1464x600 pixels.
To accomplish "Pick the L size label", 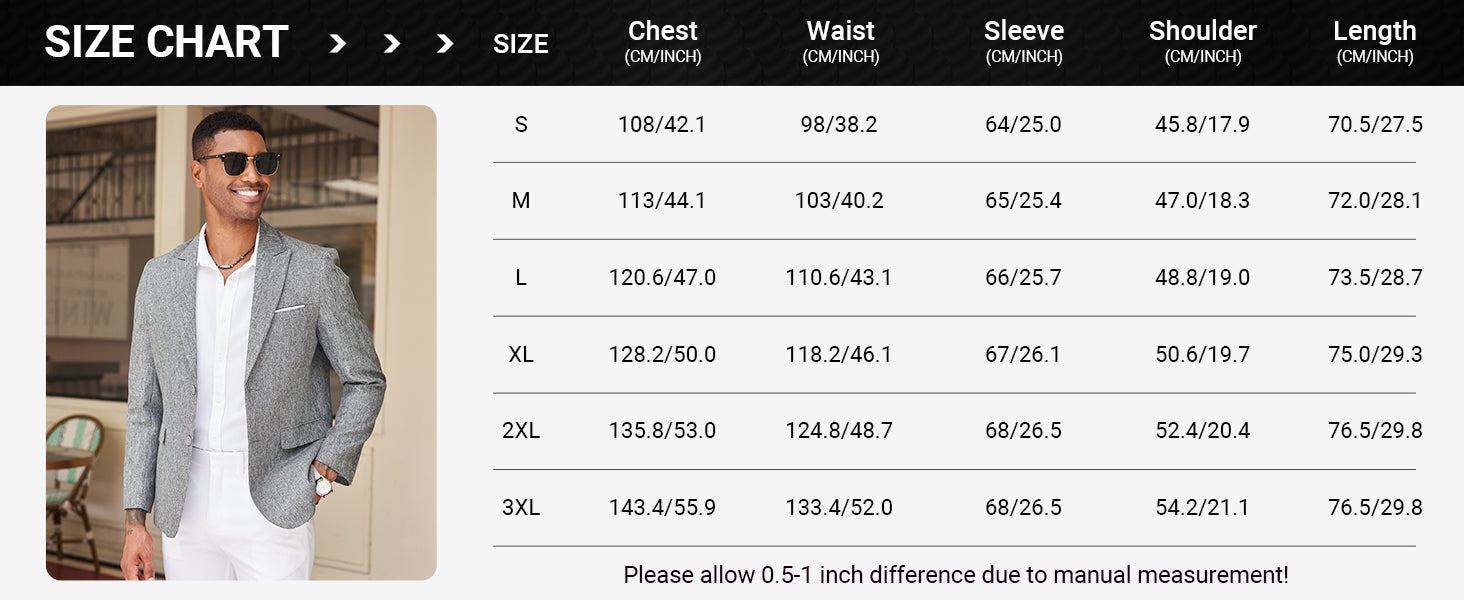I will coord(521,278).
